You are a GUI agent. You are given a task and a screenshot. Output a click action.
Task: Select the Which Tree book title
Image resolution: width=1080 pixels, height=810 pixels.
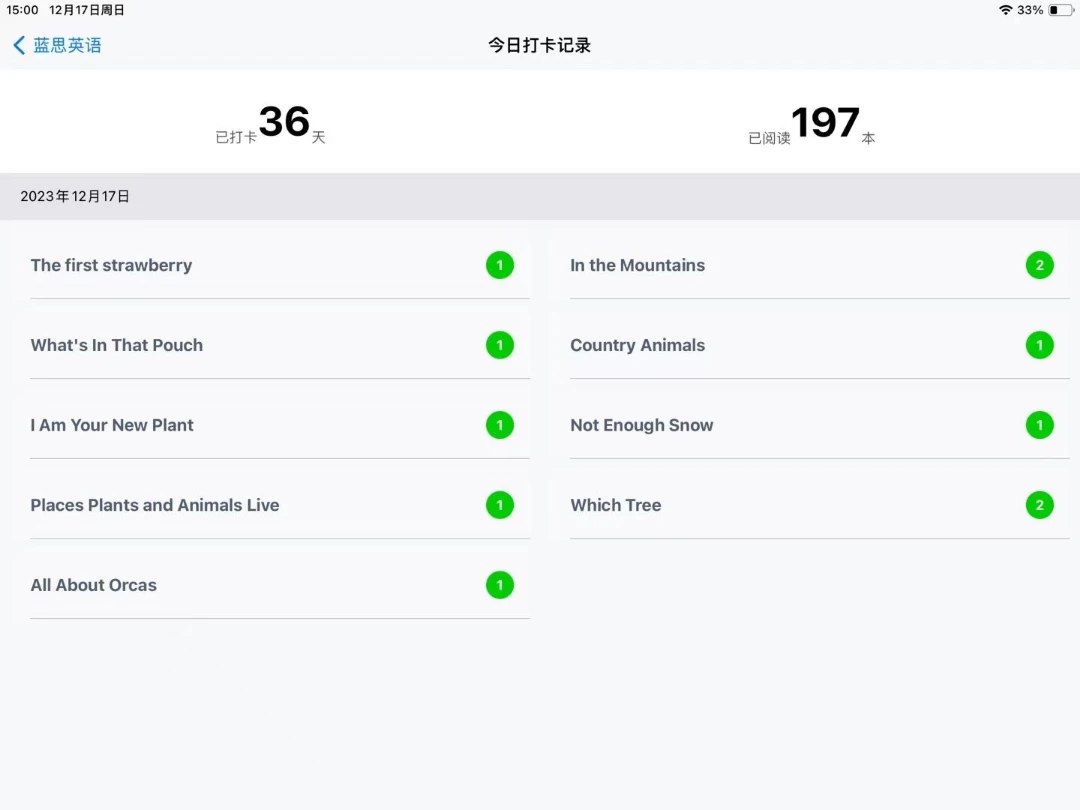[615, 505]
